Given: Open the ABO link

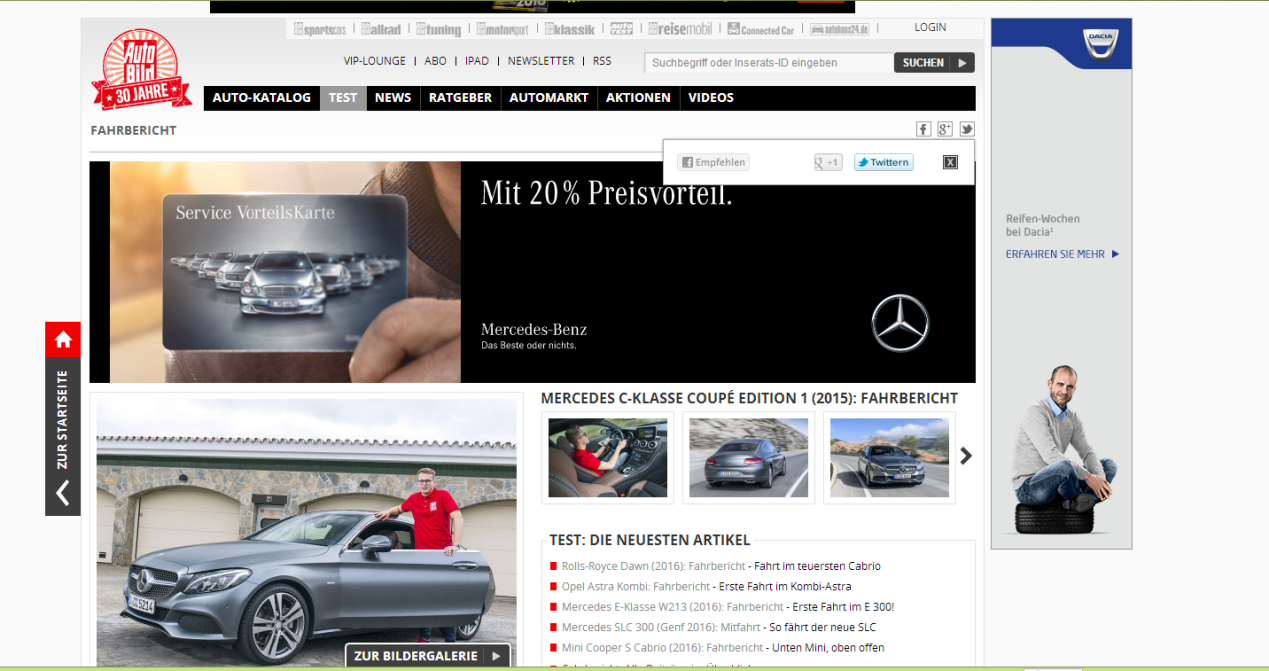Looking at the screenshot, I should point(435,61).
